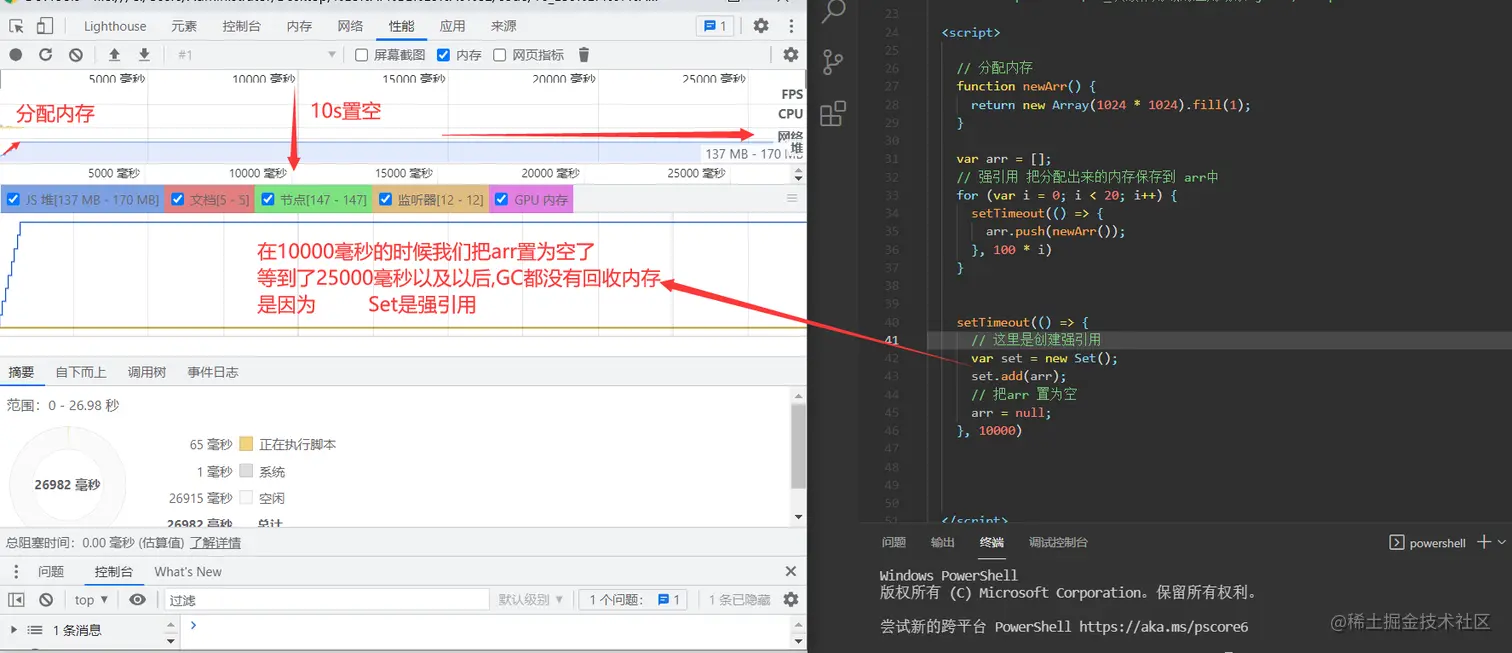
Task: Clear the console with the ban icon
Action: click(x=46, y=600)
